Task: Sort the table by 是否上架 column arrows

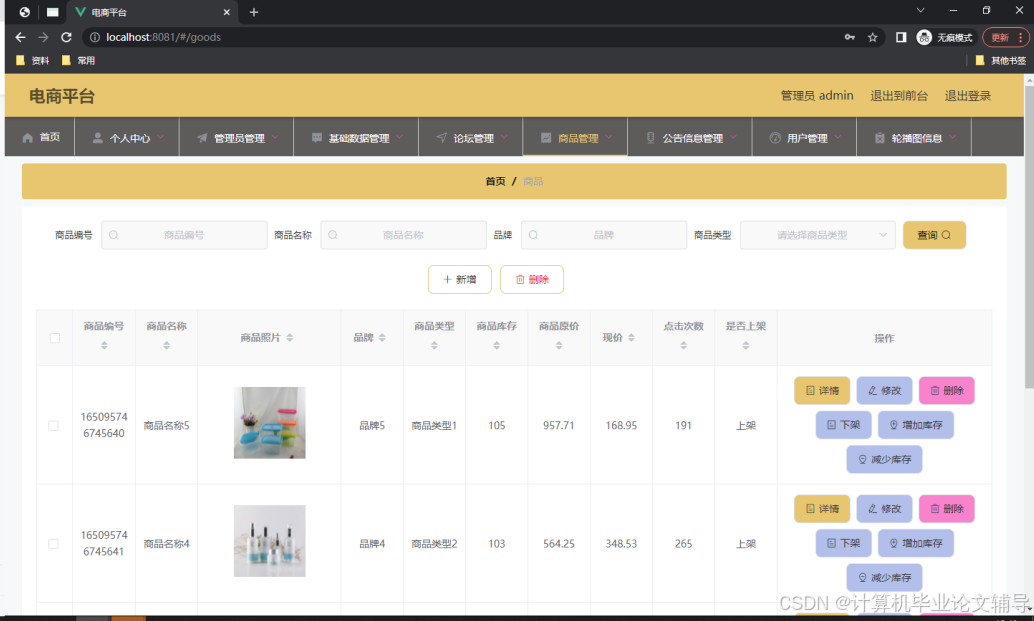Action: 746,345
